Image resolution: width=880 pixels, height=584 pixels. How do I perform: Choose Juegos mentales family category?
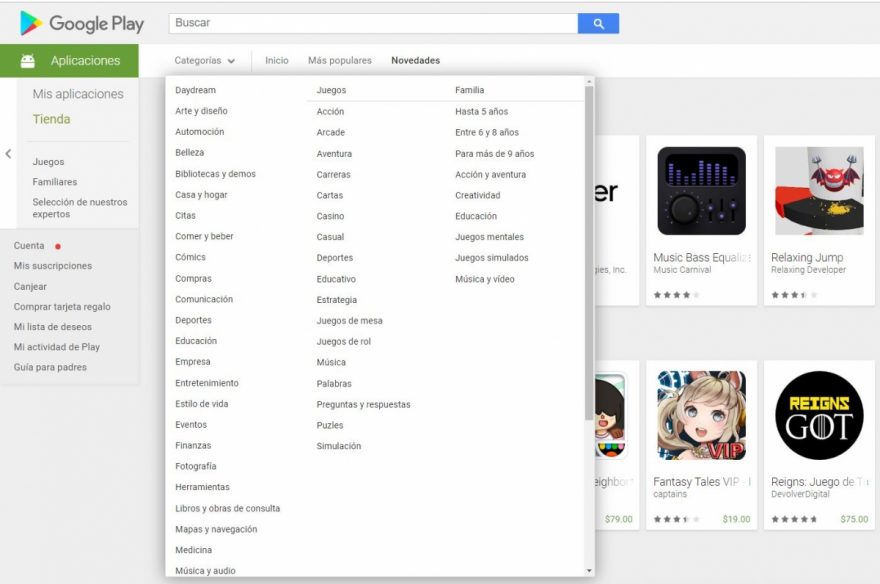pyautogui.click(x=489, y=237)
